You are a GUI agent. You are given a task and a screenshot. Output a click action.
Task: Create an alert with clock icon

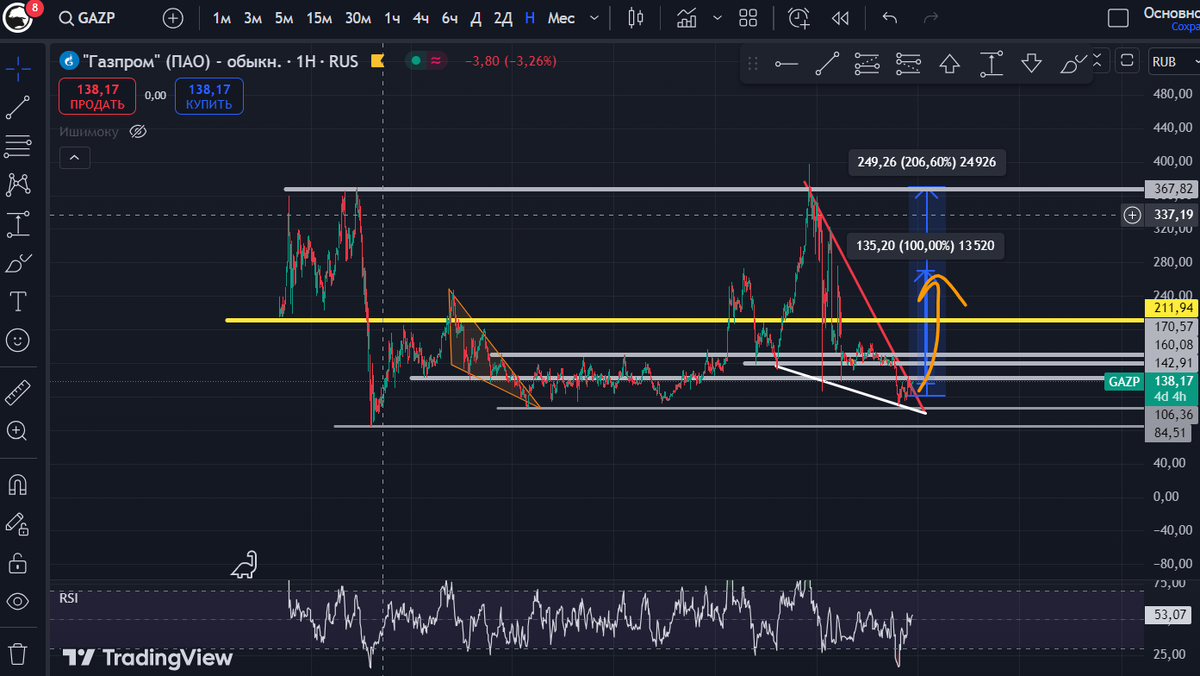pyautogui.click(x=799, y=18)
